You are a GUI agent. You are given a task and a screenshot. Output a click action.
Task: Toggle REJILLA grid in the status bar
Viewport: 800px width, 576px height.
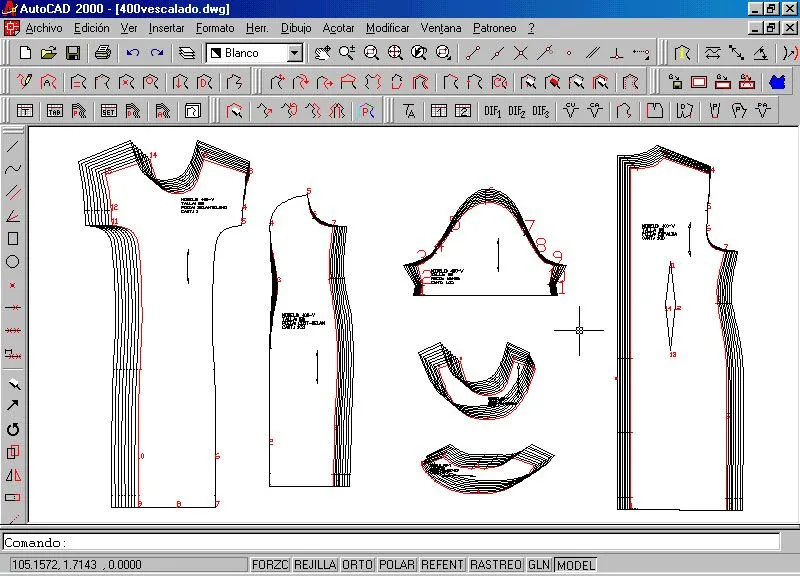point(315,565)
